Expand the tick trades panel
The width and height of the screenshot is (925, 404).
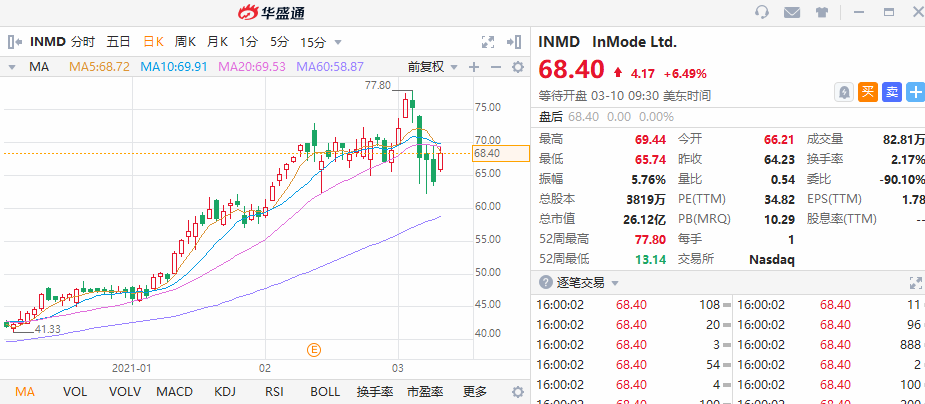(916, 283)
